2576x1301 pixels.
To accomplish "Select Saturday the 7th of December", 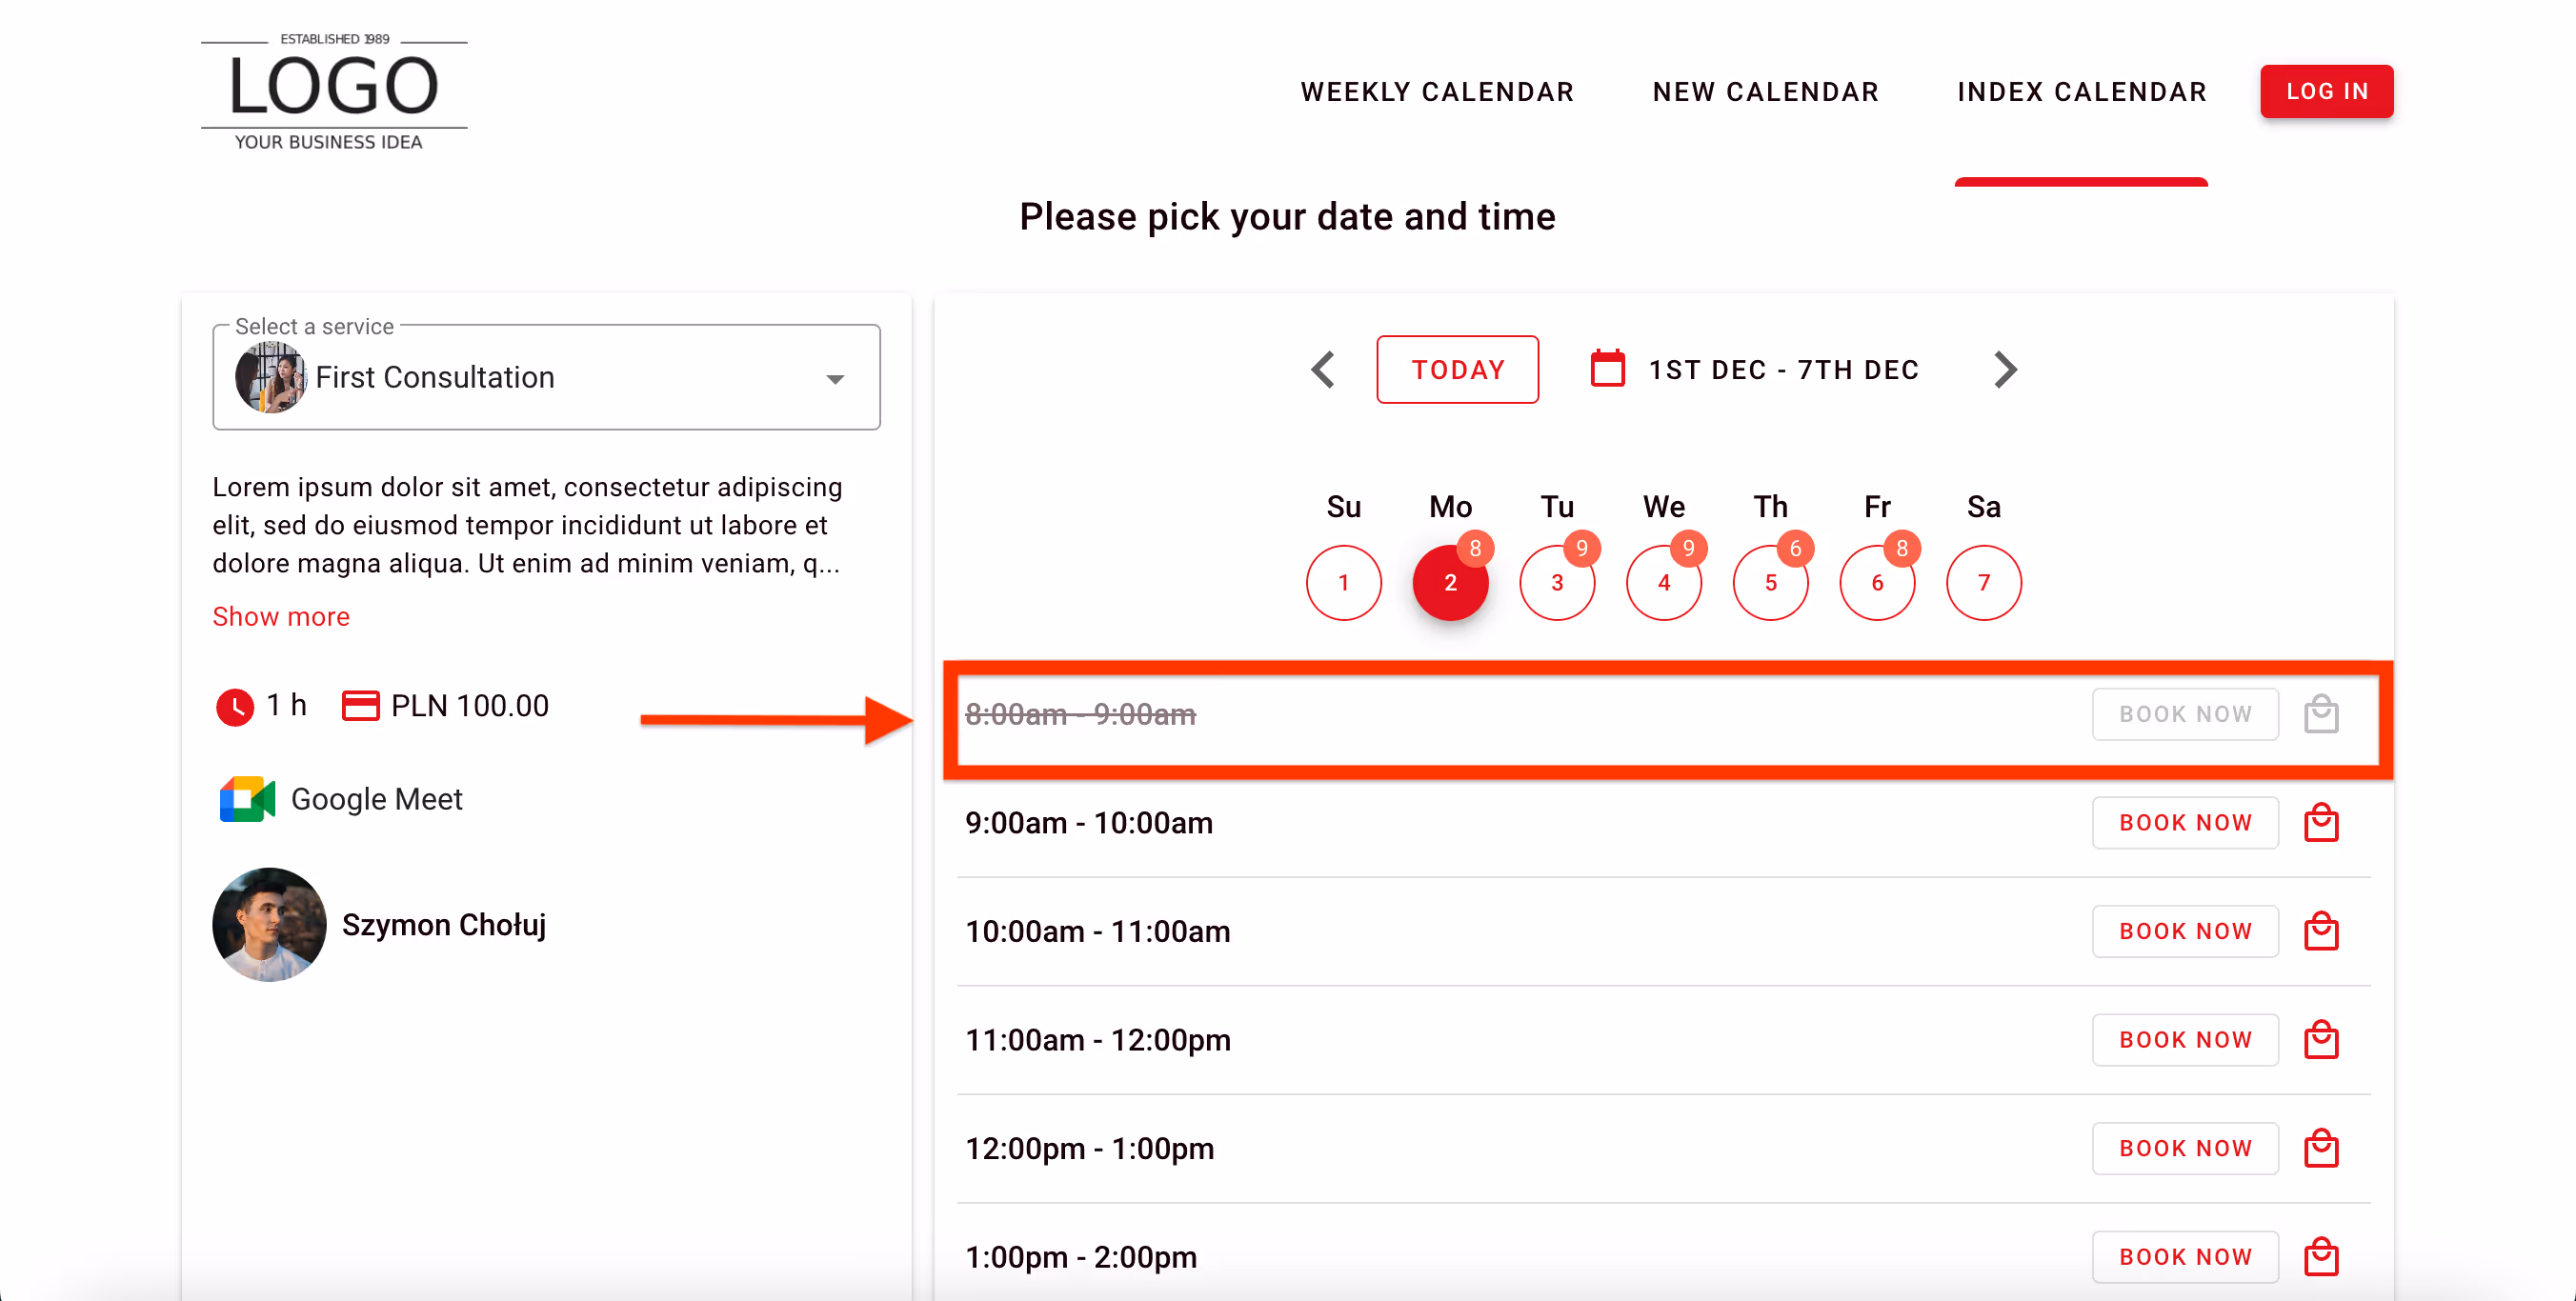I will click(1984, 582).
